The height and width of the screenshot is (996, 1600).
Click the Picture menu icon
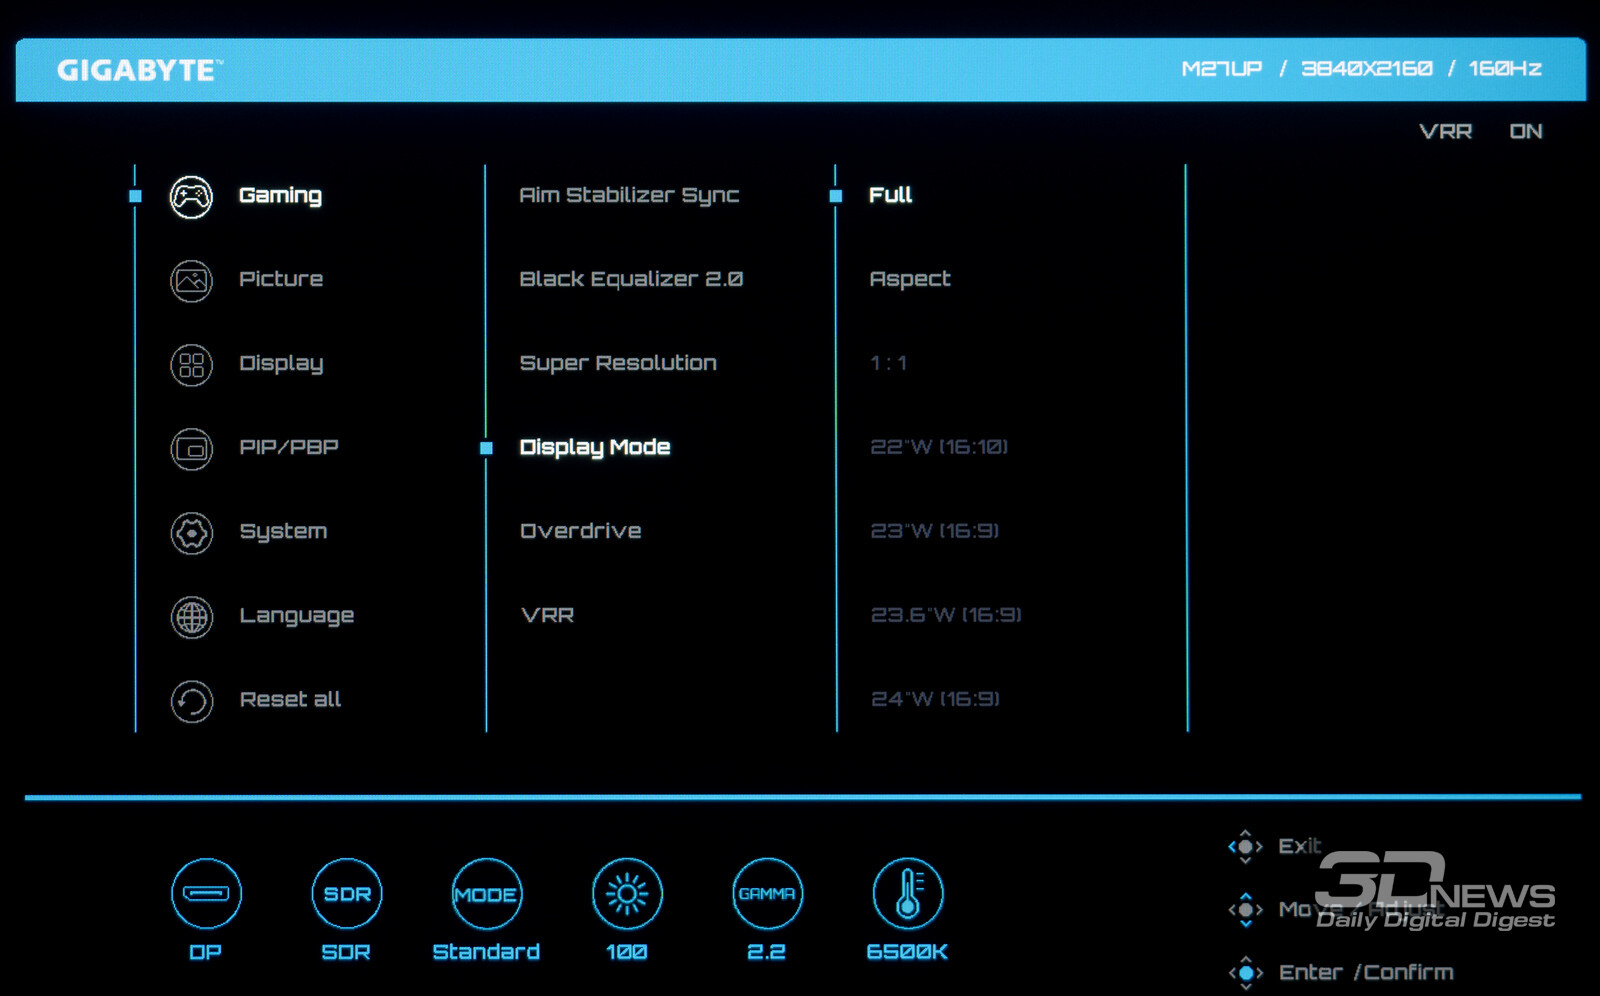coord(191,281)
